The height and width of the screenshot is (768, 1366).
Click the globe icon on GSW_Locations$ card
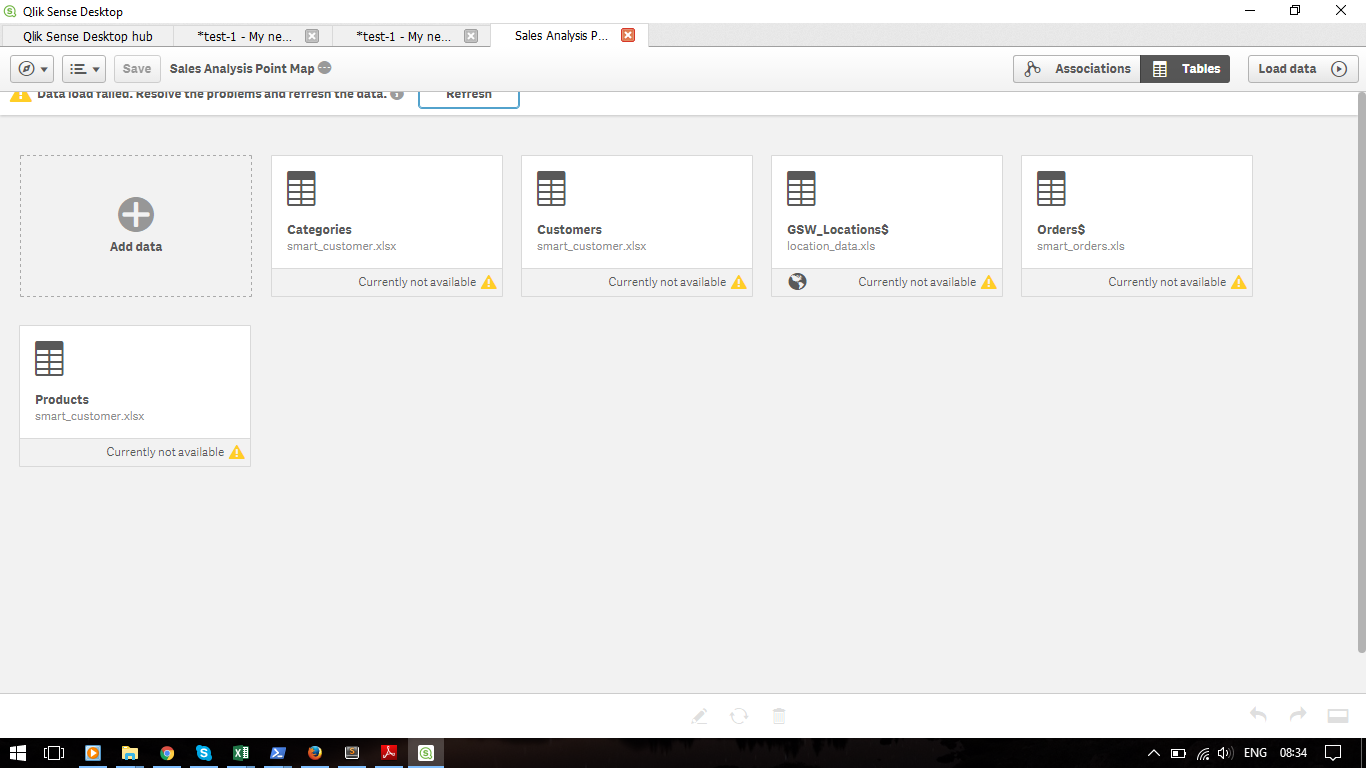click(x=797, y=282)
